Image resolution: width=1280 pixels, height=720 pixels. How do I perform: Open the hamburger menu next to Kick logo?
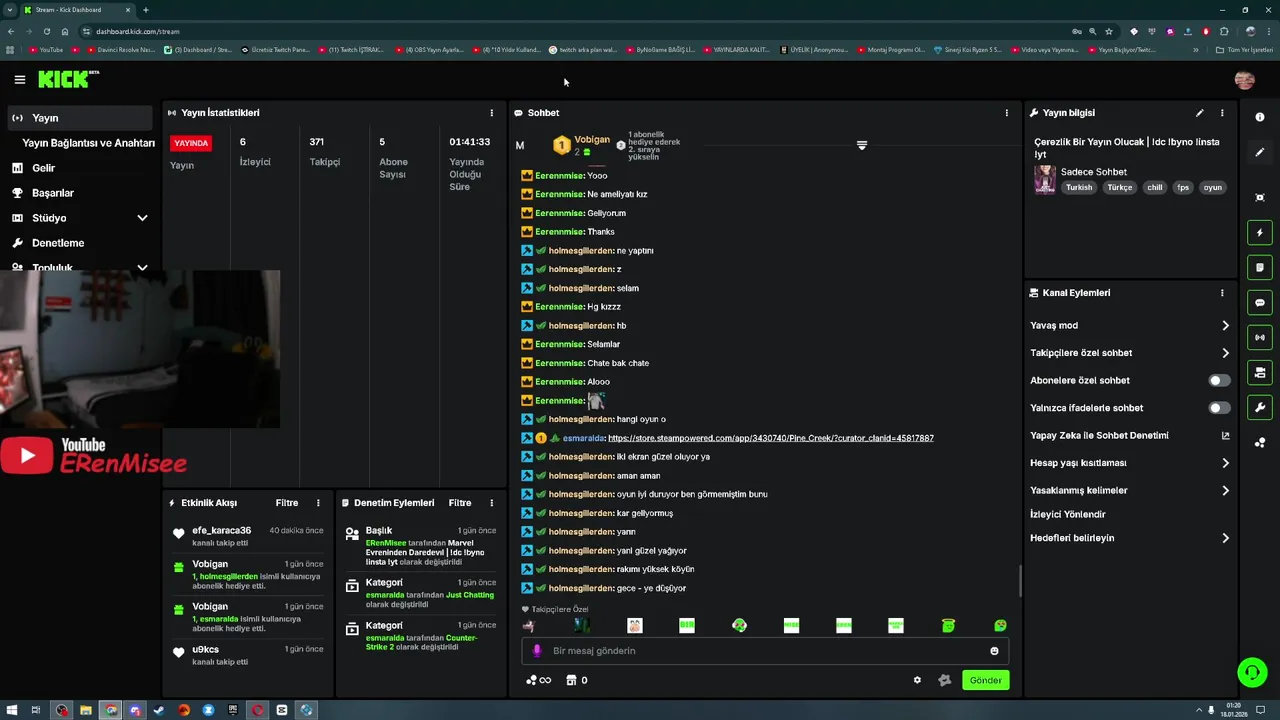[x=19, y=79]
